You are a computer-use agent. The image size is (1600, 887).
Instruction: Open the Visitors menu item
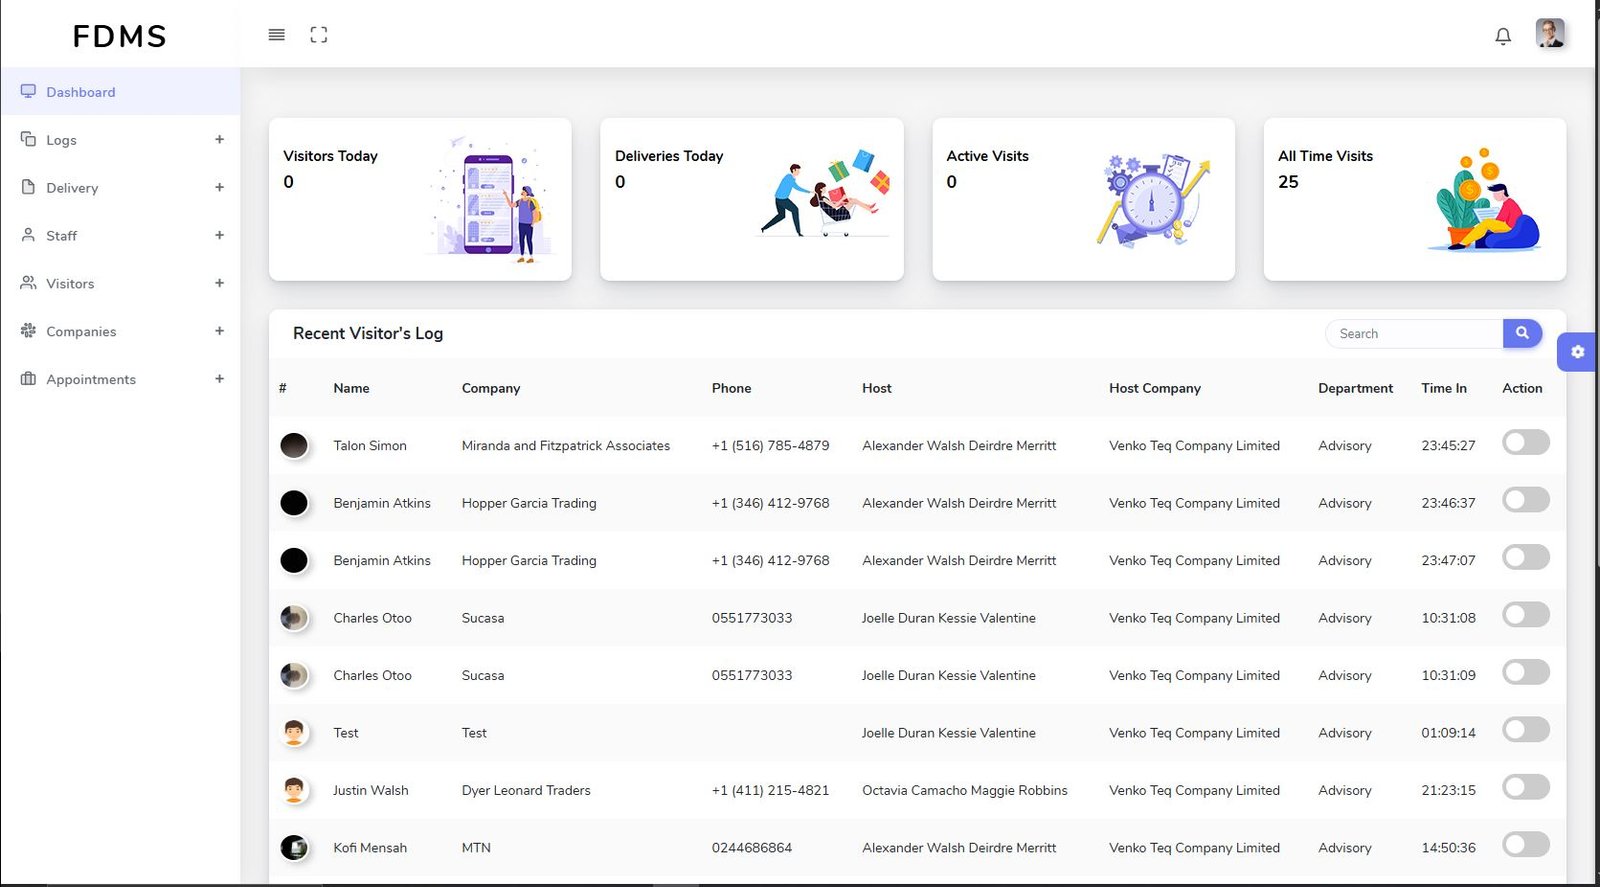point(120,284)
